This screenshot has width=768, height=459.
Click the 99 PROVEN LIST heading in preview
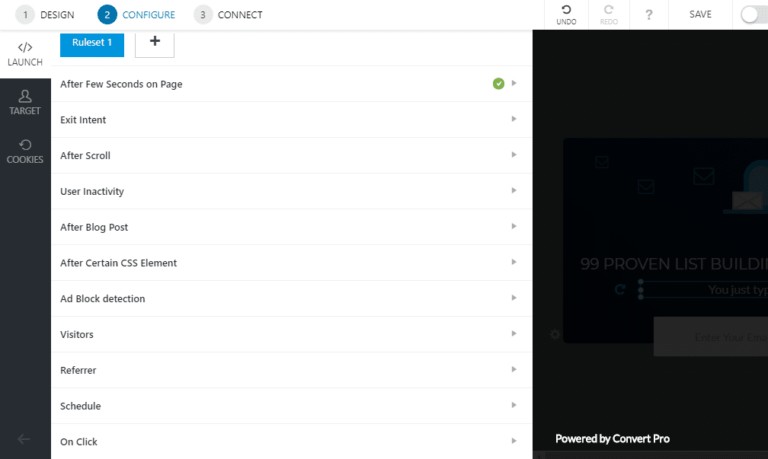674,264
